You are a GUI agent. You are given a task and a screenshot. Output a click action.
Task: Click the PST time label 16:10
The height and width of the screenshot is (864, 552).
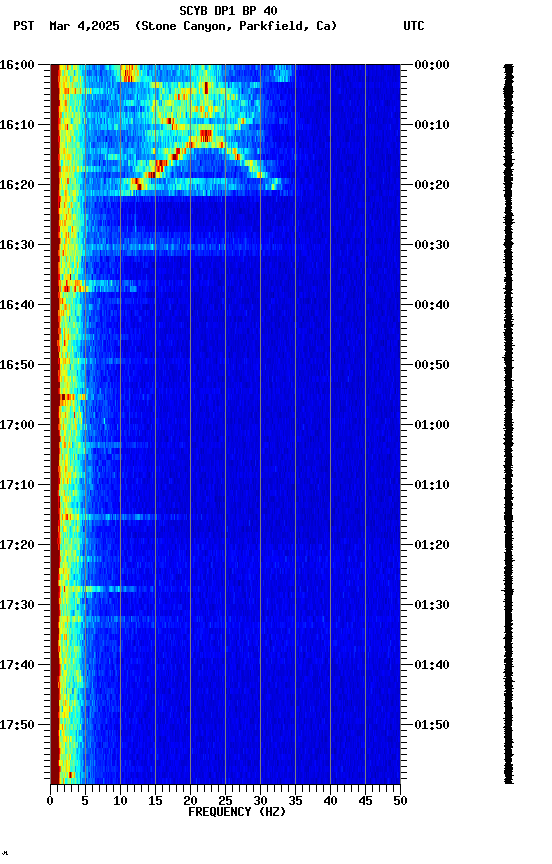[x=17, y=125]
